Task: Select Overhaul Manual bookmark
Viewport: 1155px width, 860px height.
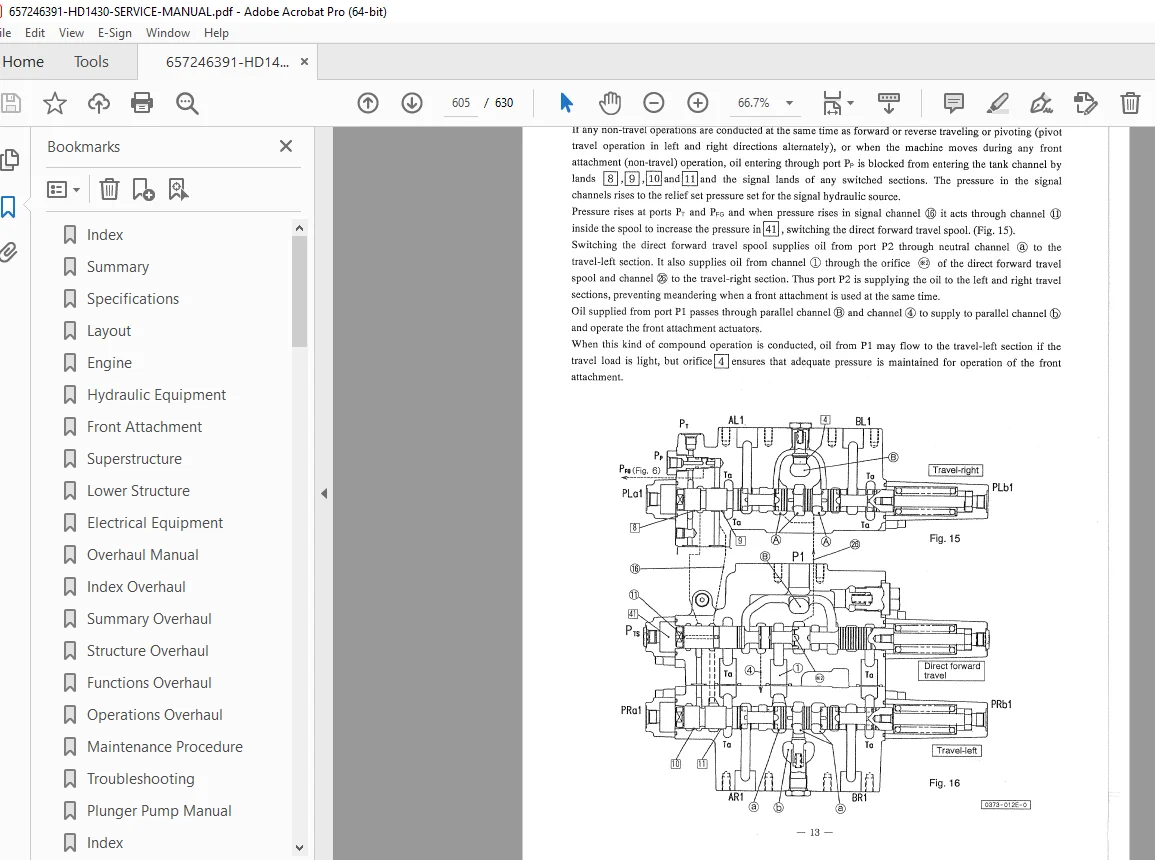Action: click(142, 555)
